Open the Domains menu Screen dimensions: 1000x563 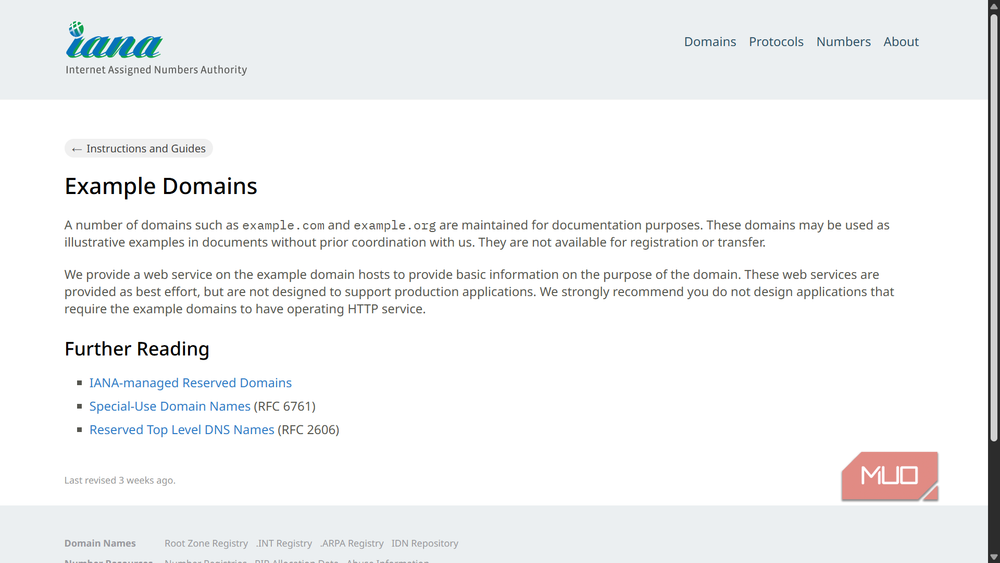pyautogui.click(x=710, y=41)
